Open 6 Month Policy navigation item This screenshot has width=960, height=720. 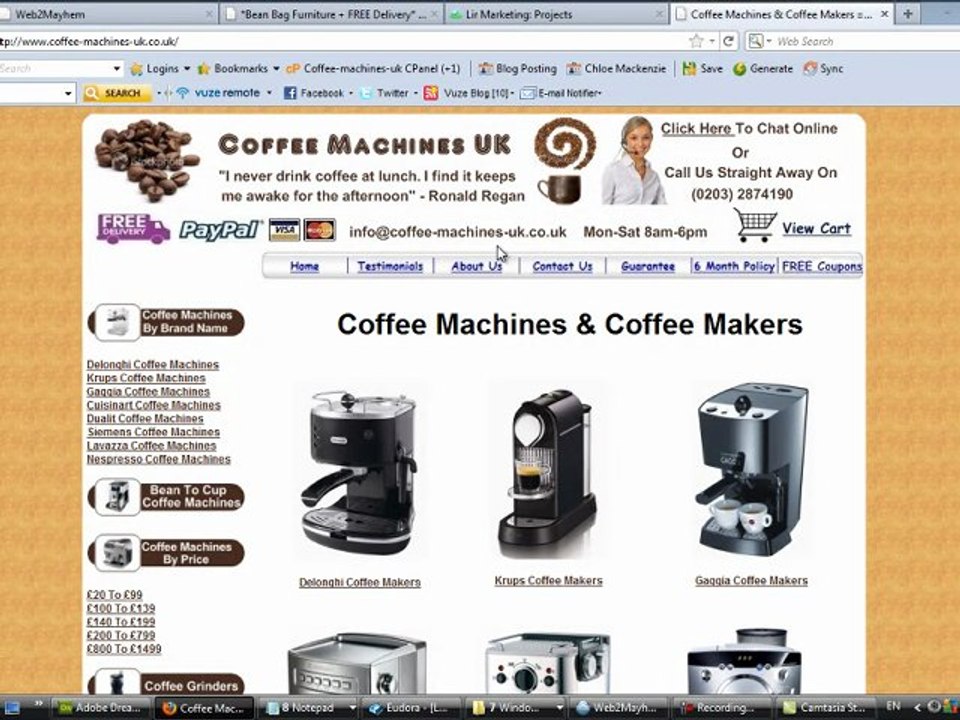pyautogui.click(x=734, y=266)
